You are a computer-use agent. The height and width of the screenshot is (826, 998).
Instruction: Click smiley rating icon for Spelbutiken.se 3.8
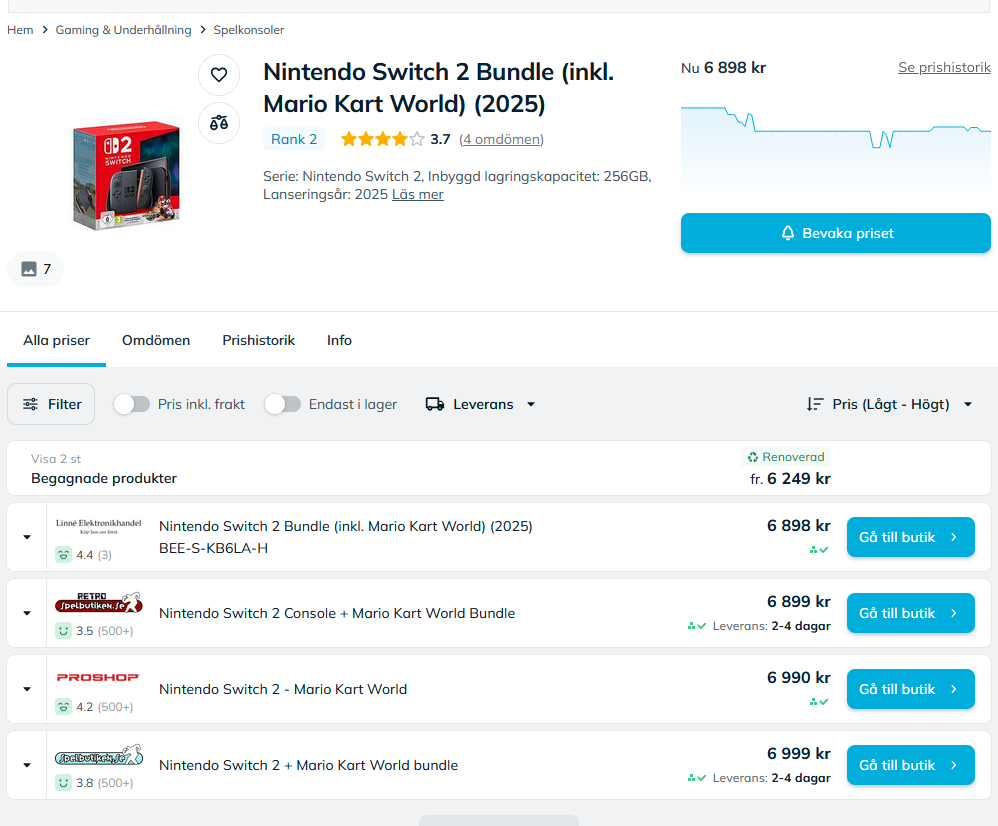64,783
